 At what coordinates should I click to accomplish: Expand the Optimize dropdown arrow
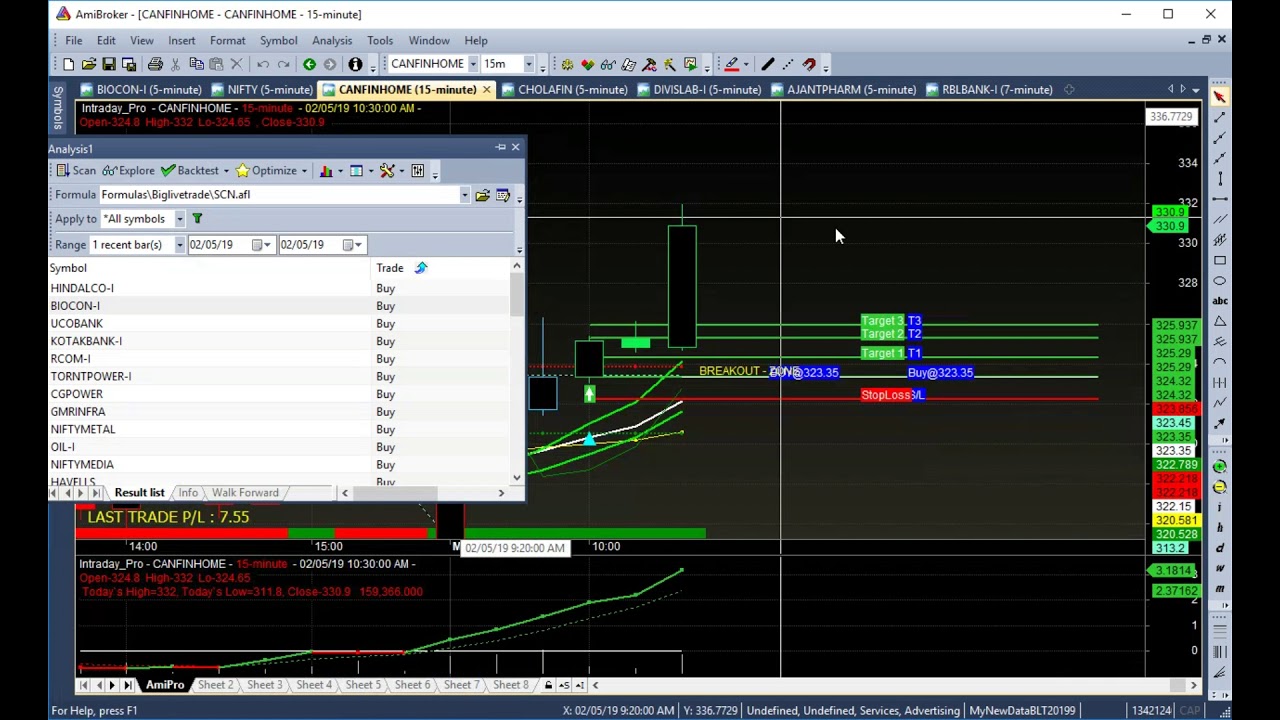[304, 171]
